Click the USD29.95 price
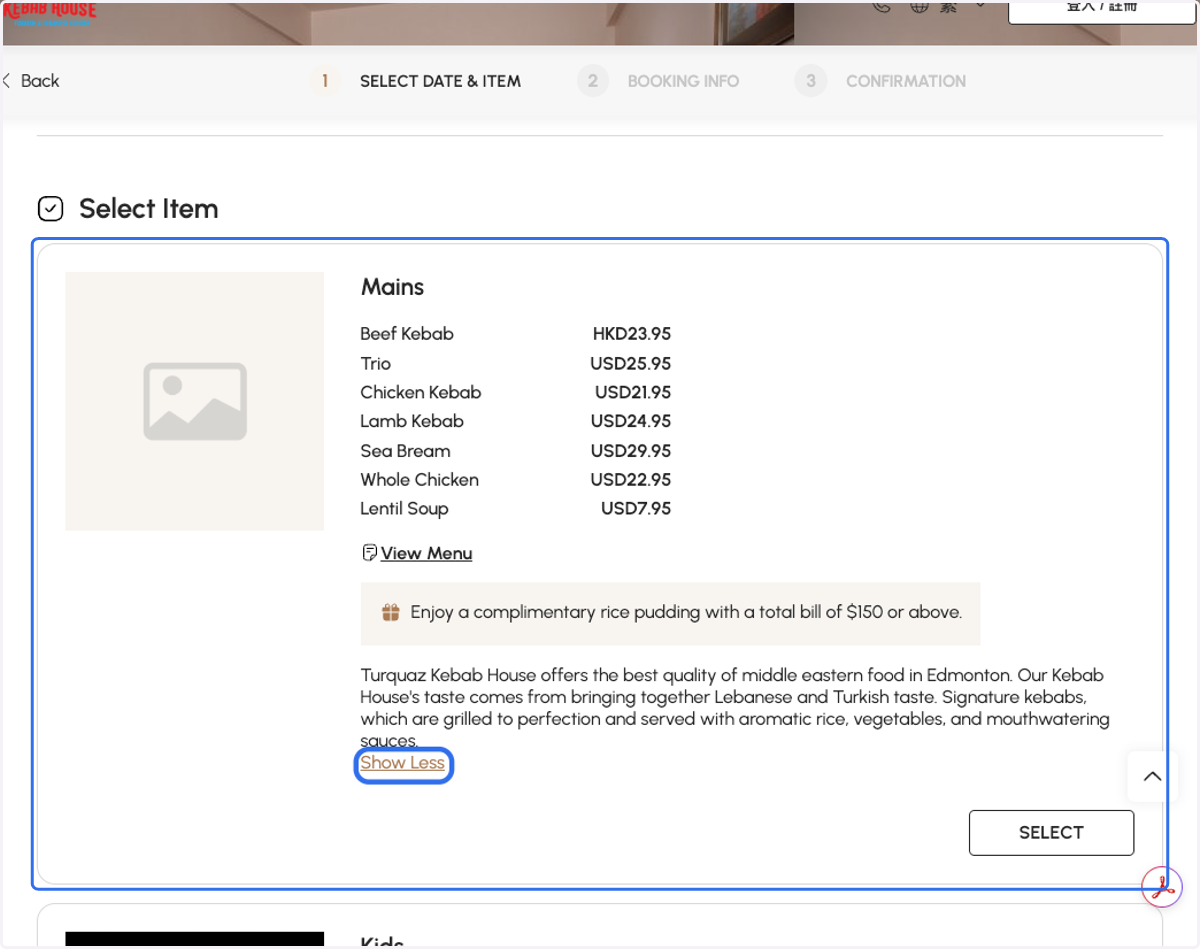The width and height of the screenshot is (1200, 949). coord(631,451)
